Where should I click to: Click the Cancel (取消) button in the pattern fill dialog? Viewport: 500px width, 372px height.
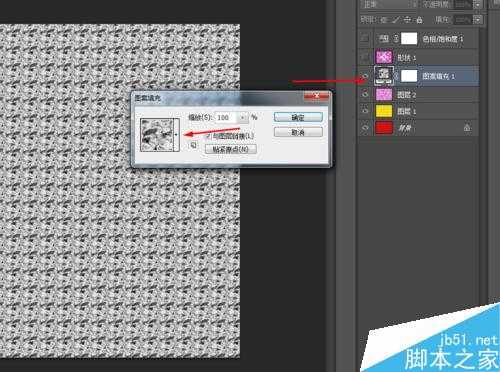coord(298,132)
